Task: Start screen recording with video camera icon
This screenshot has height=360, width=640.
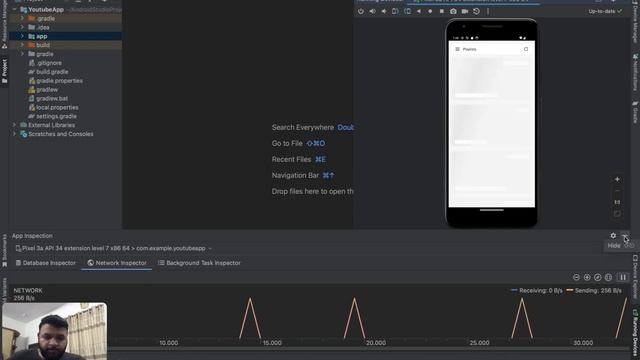Action: [x=465, y=11]
